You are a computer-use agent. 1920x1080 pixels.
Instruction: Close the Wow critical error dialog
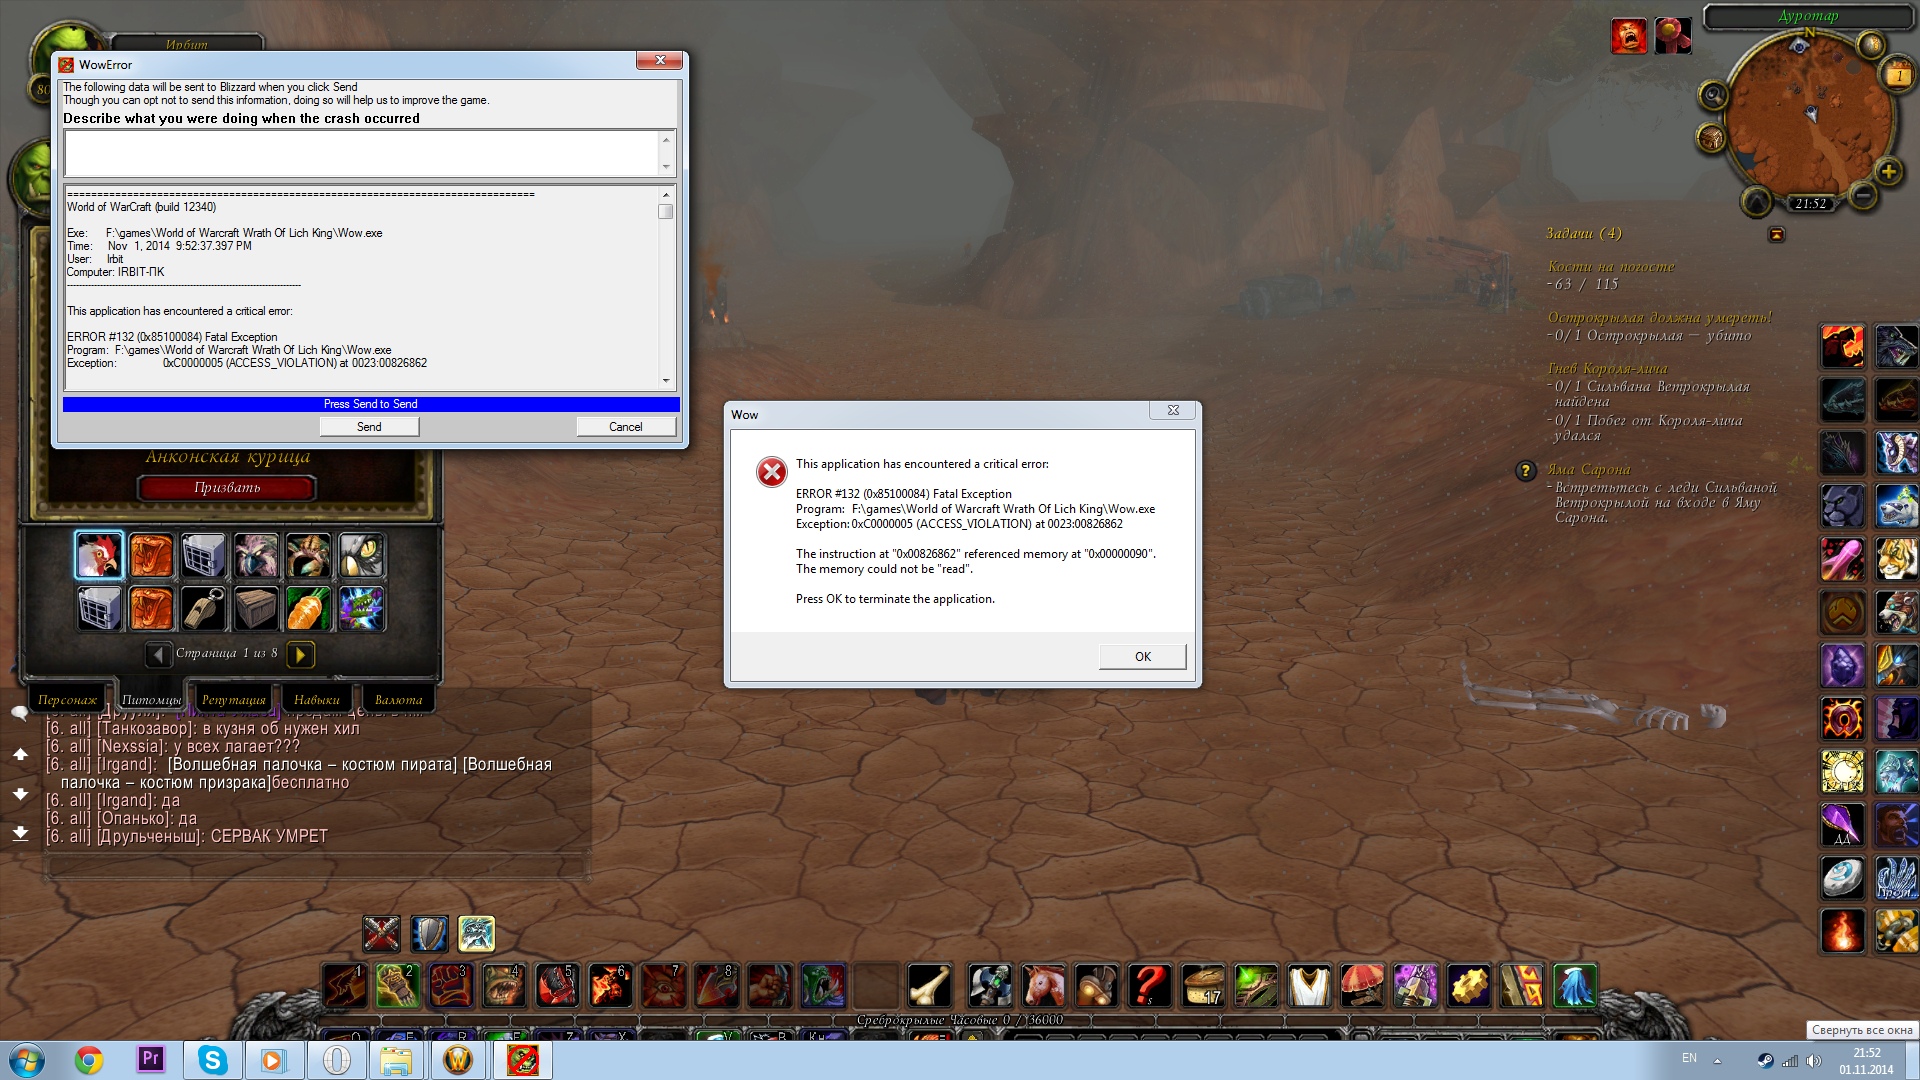point(1173,411)
